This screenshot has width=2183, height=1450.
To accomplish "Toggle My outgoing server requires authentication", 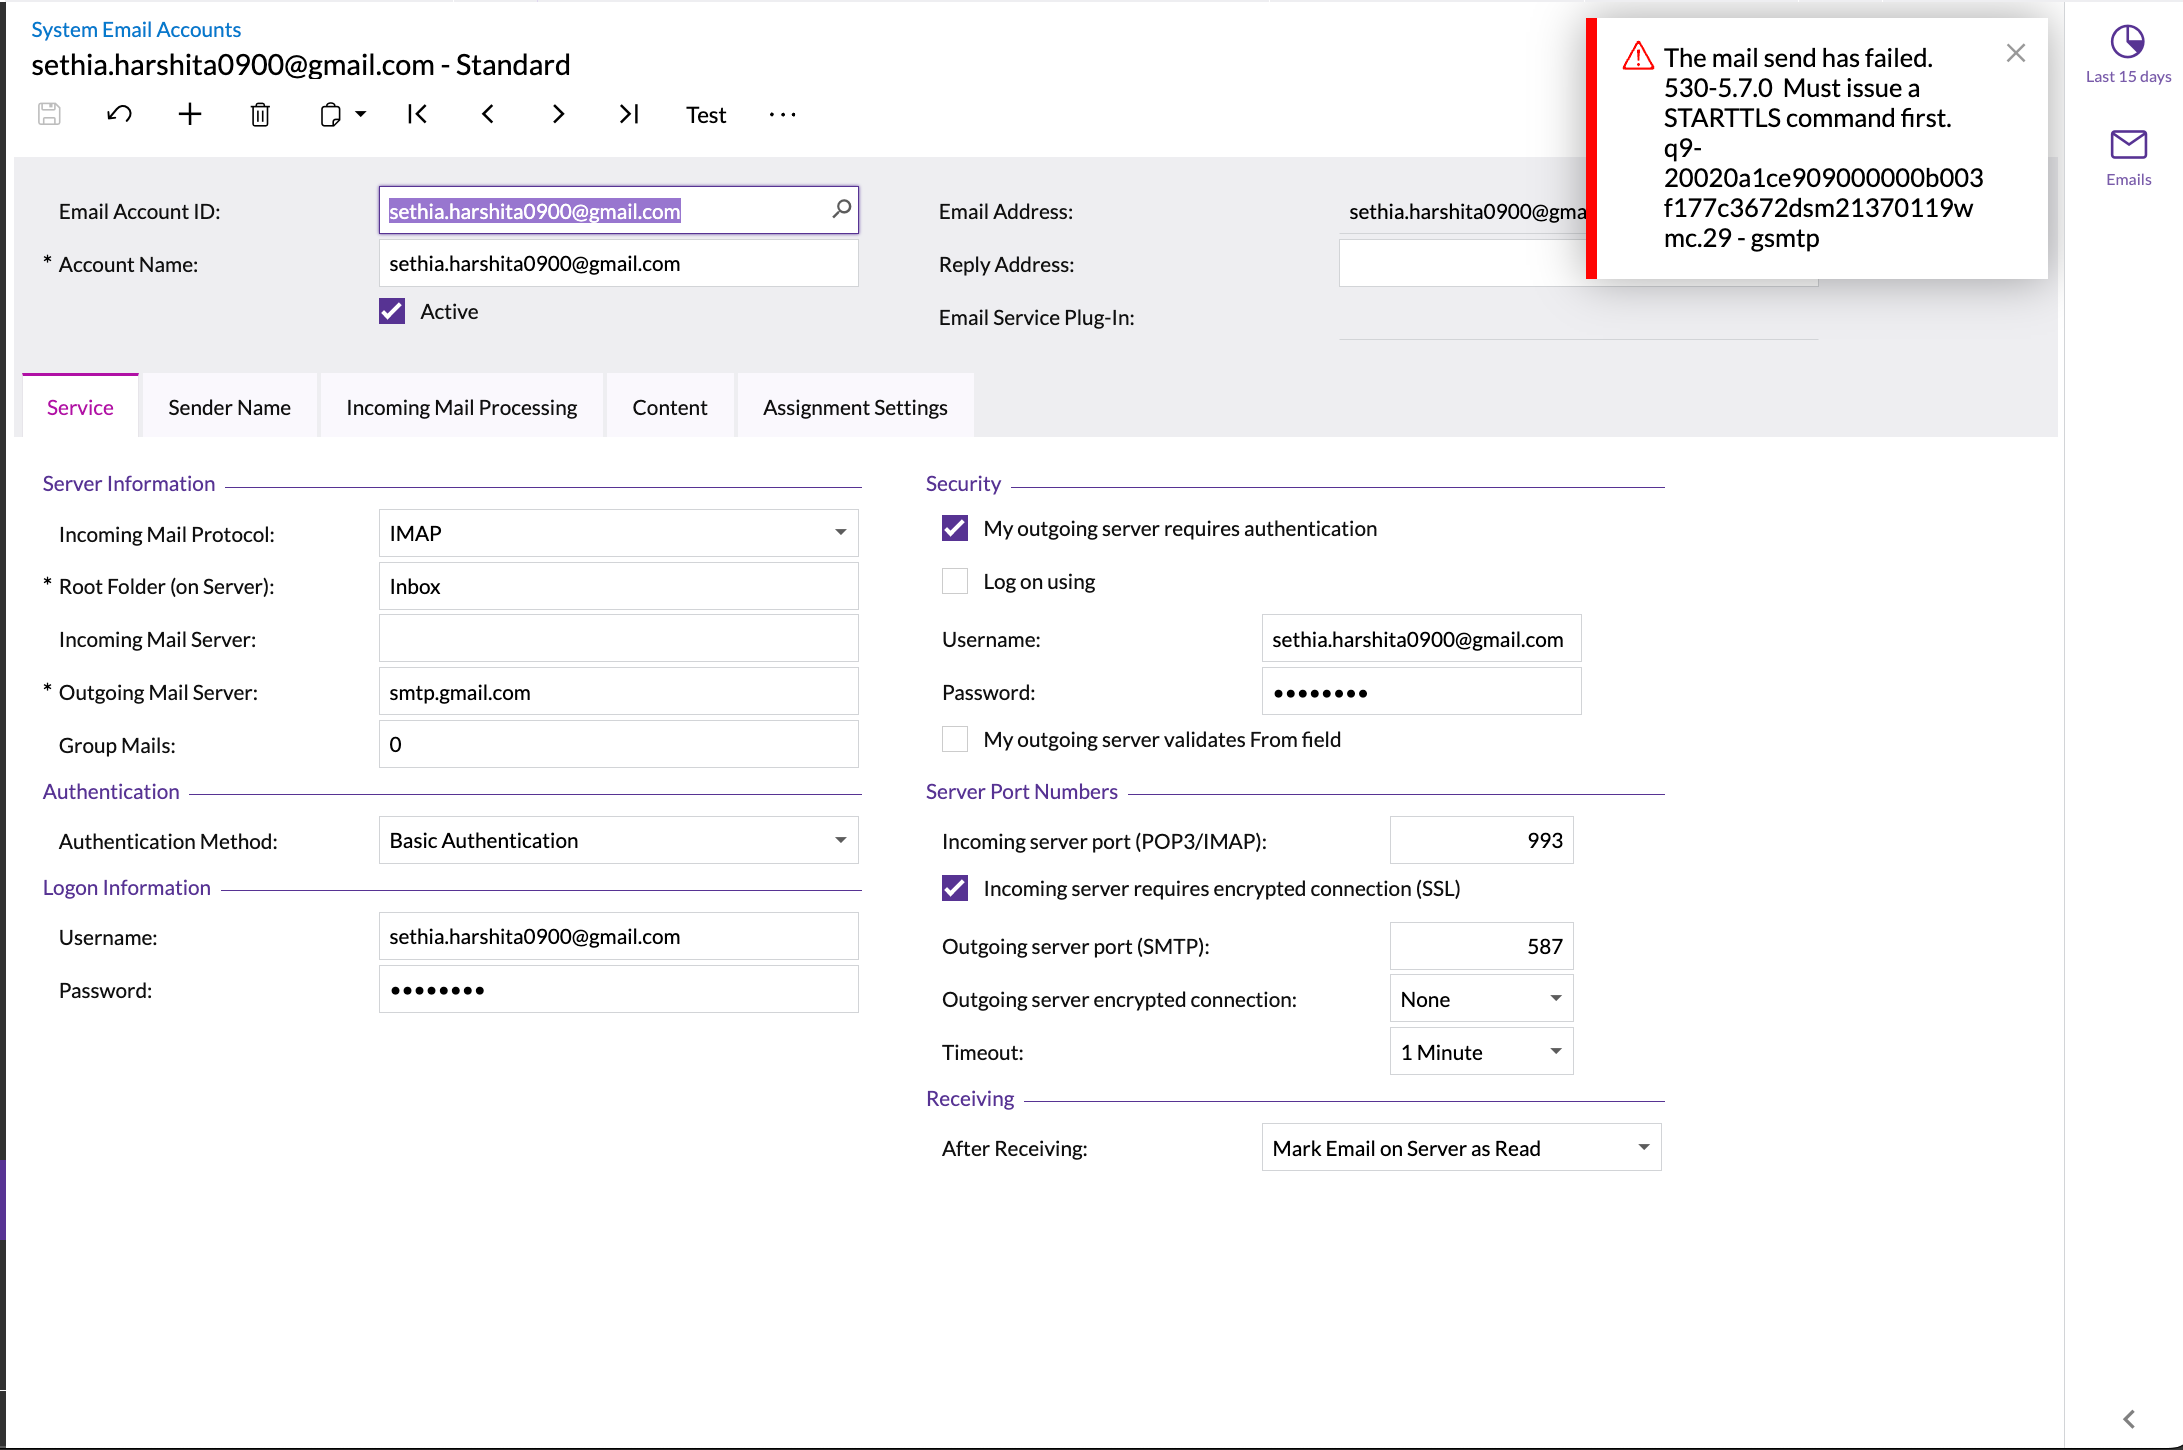I will (953, 528).
